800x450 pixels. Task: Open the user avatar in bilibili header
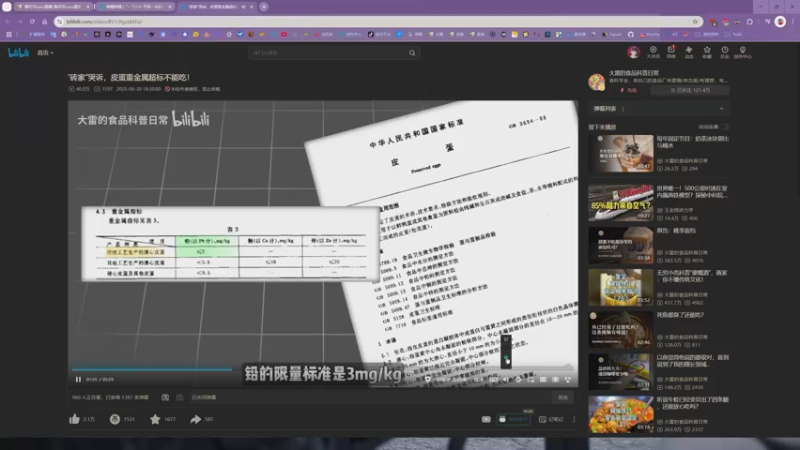[x=634, y=52]
